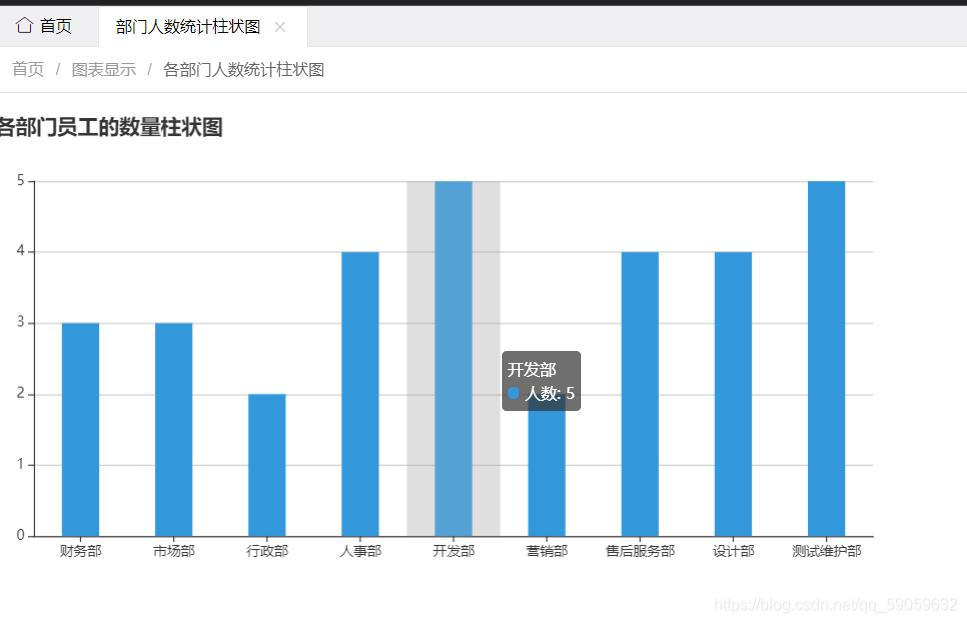Click the 市场部 bar in the chart
This screenshot has height=623, width=967.
coord(173,429)
